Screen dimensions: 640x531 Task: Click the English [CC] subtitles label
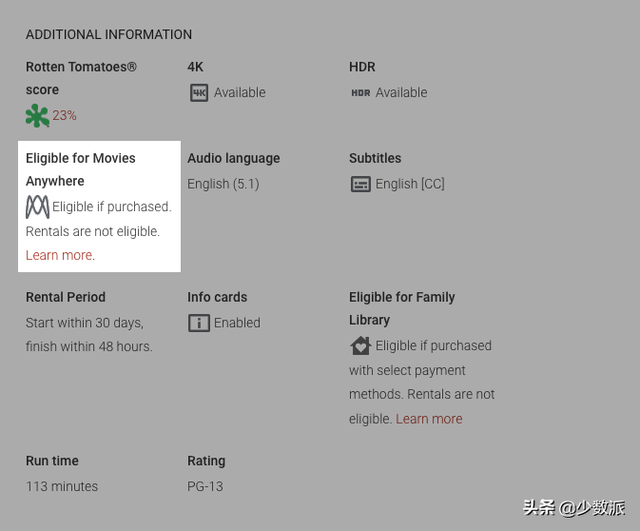410,184
